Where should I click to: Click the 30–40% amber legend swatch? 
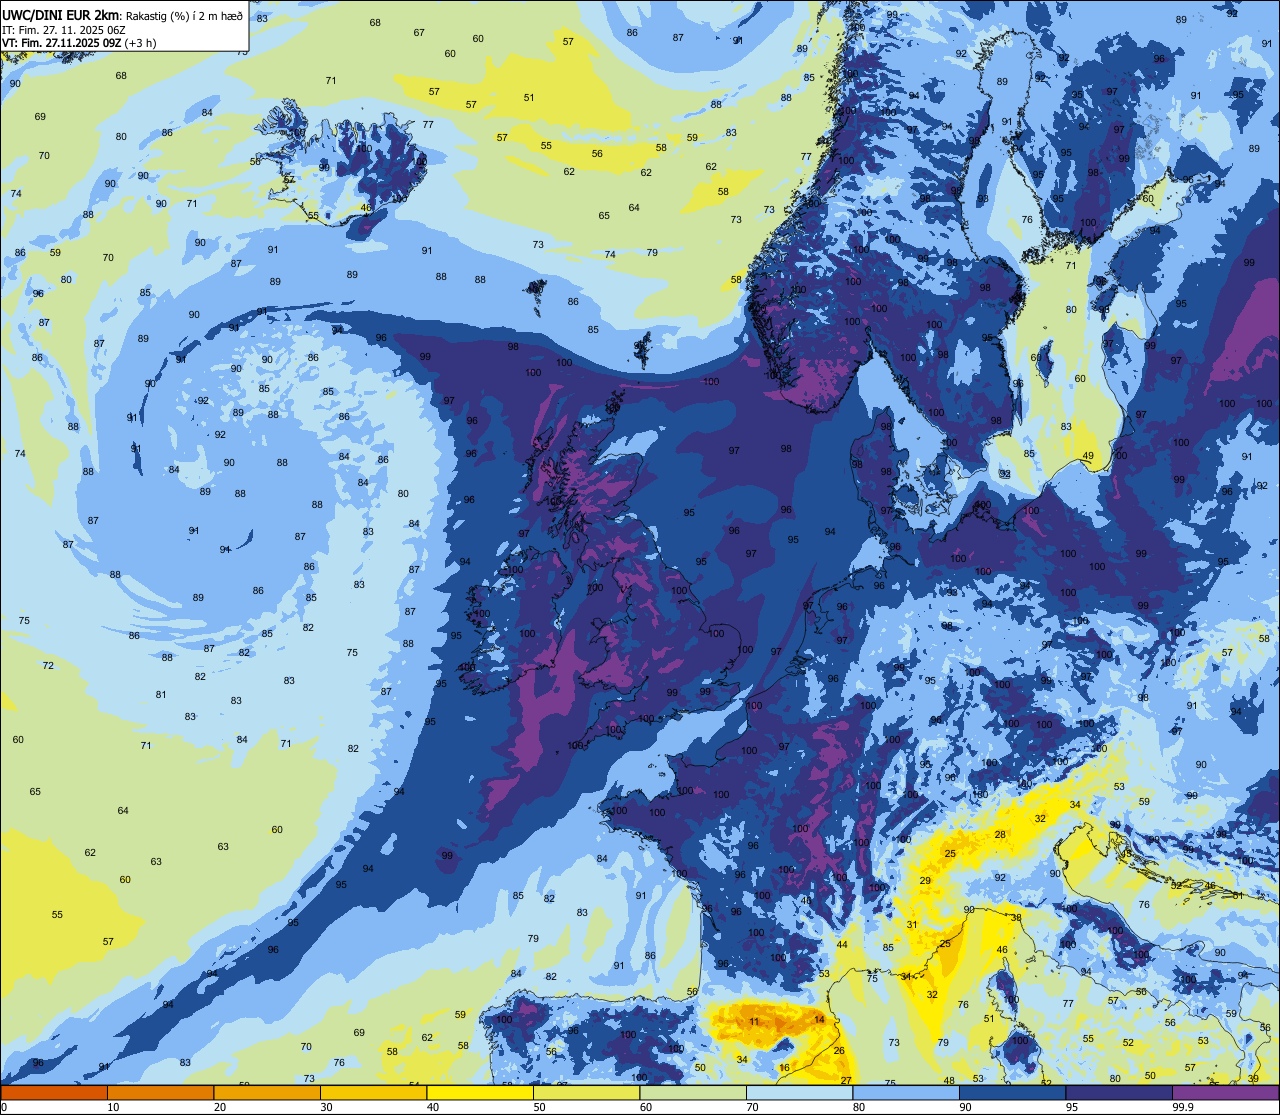tap(373, 1093)
